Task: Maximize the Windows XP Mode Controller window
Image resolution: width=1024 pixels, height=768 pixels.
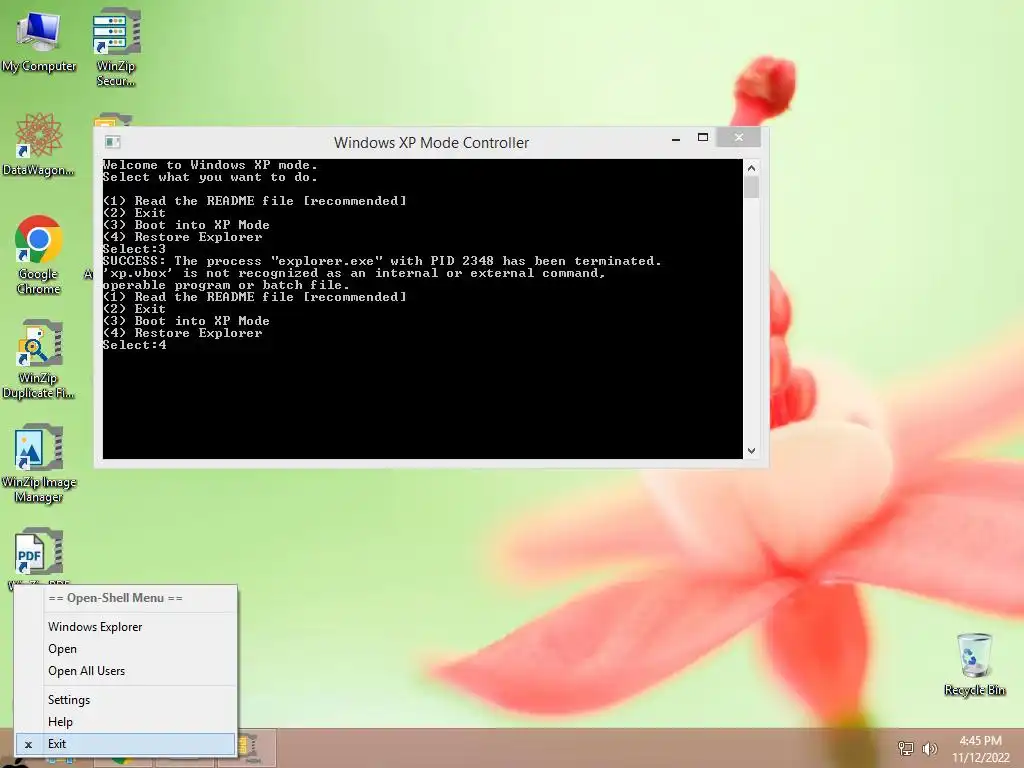Action: coord(703,138)
